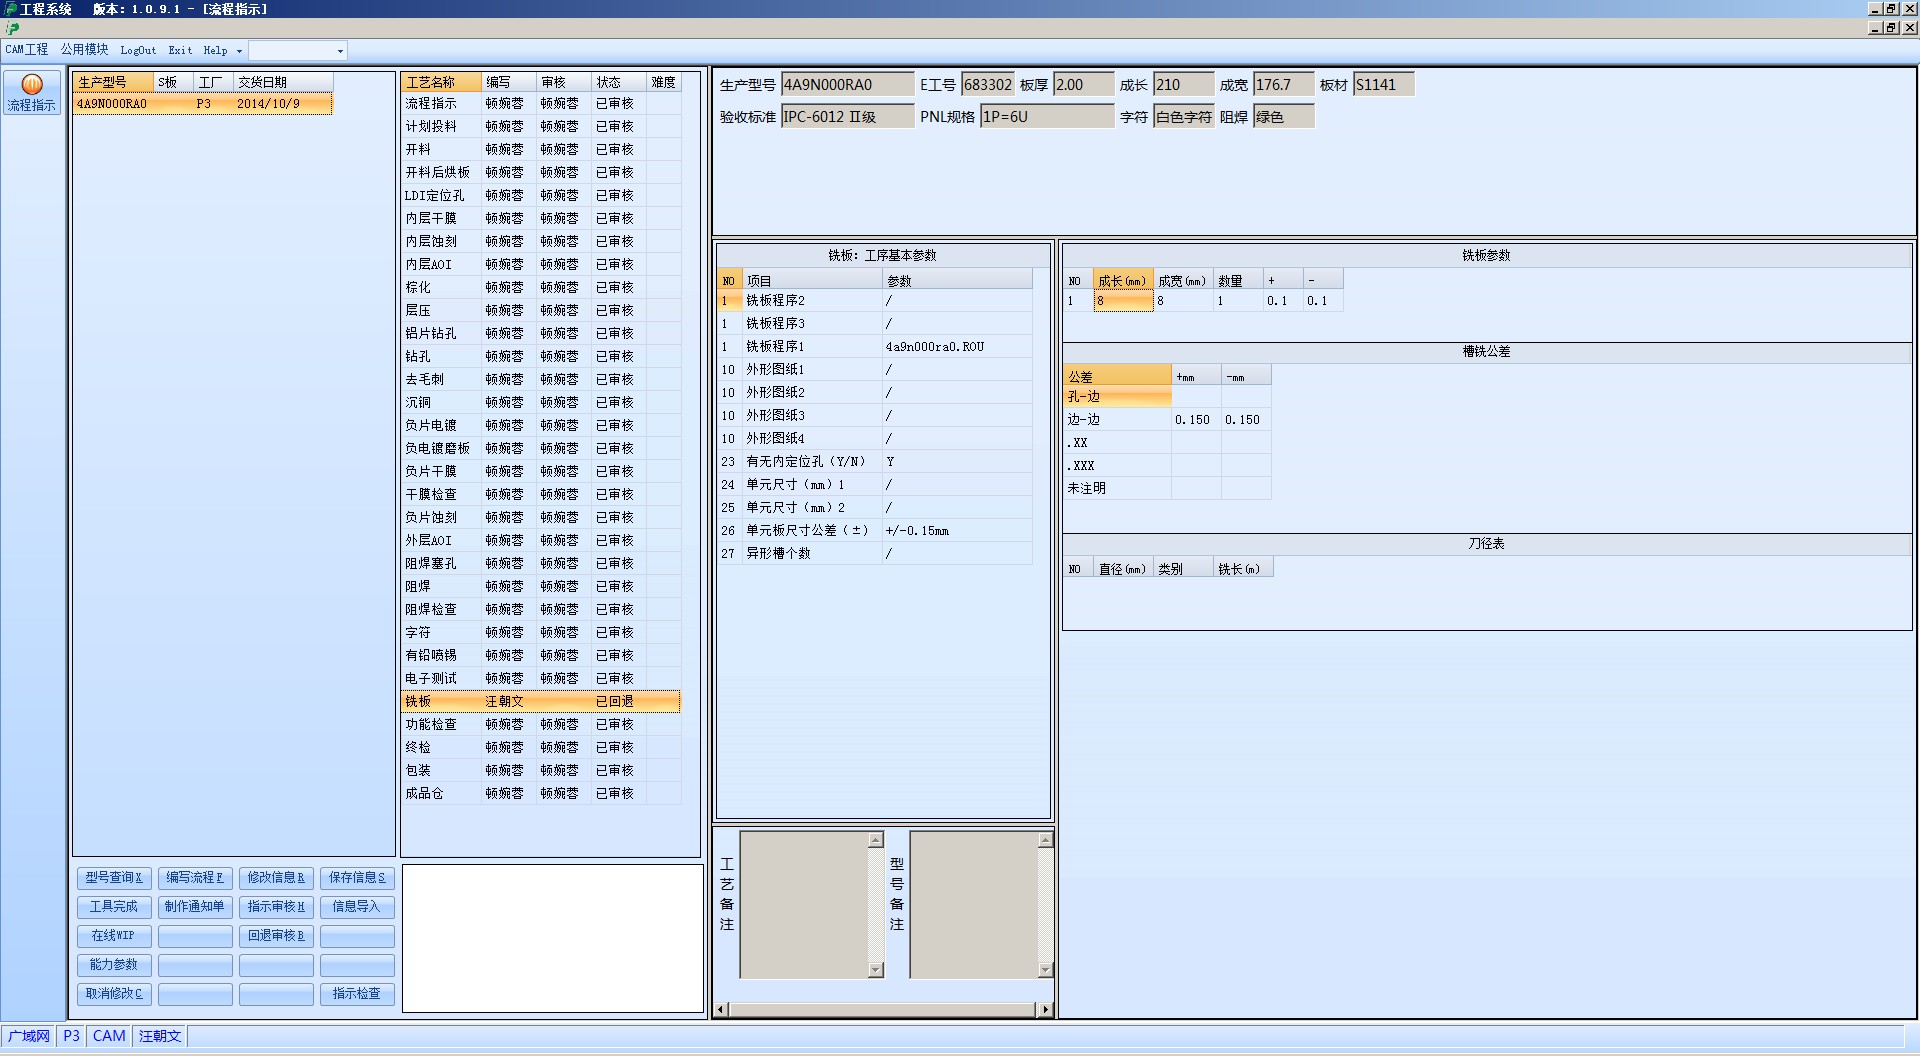
Task: Click the 广域网 status bar entry
Action: [29, 1036]
